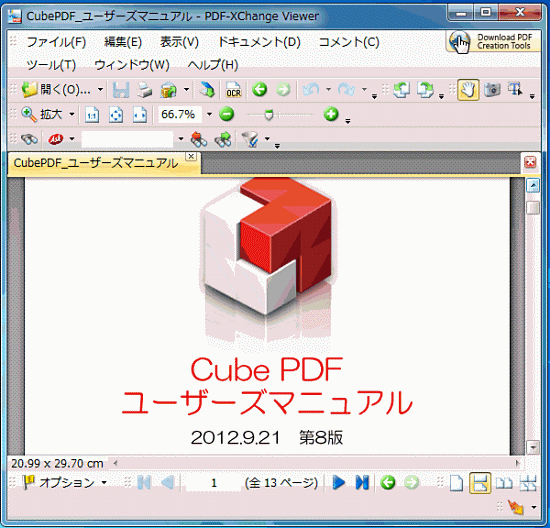Expand the search options funnel dropdown arrow
Image resolution: width=550 pixels, height=528 pixels.
pyautogui.click(x=267, y=139)
